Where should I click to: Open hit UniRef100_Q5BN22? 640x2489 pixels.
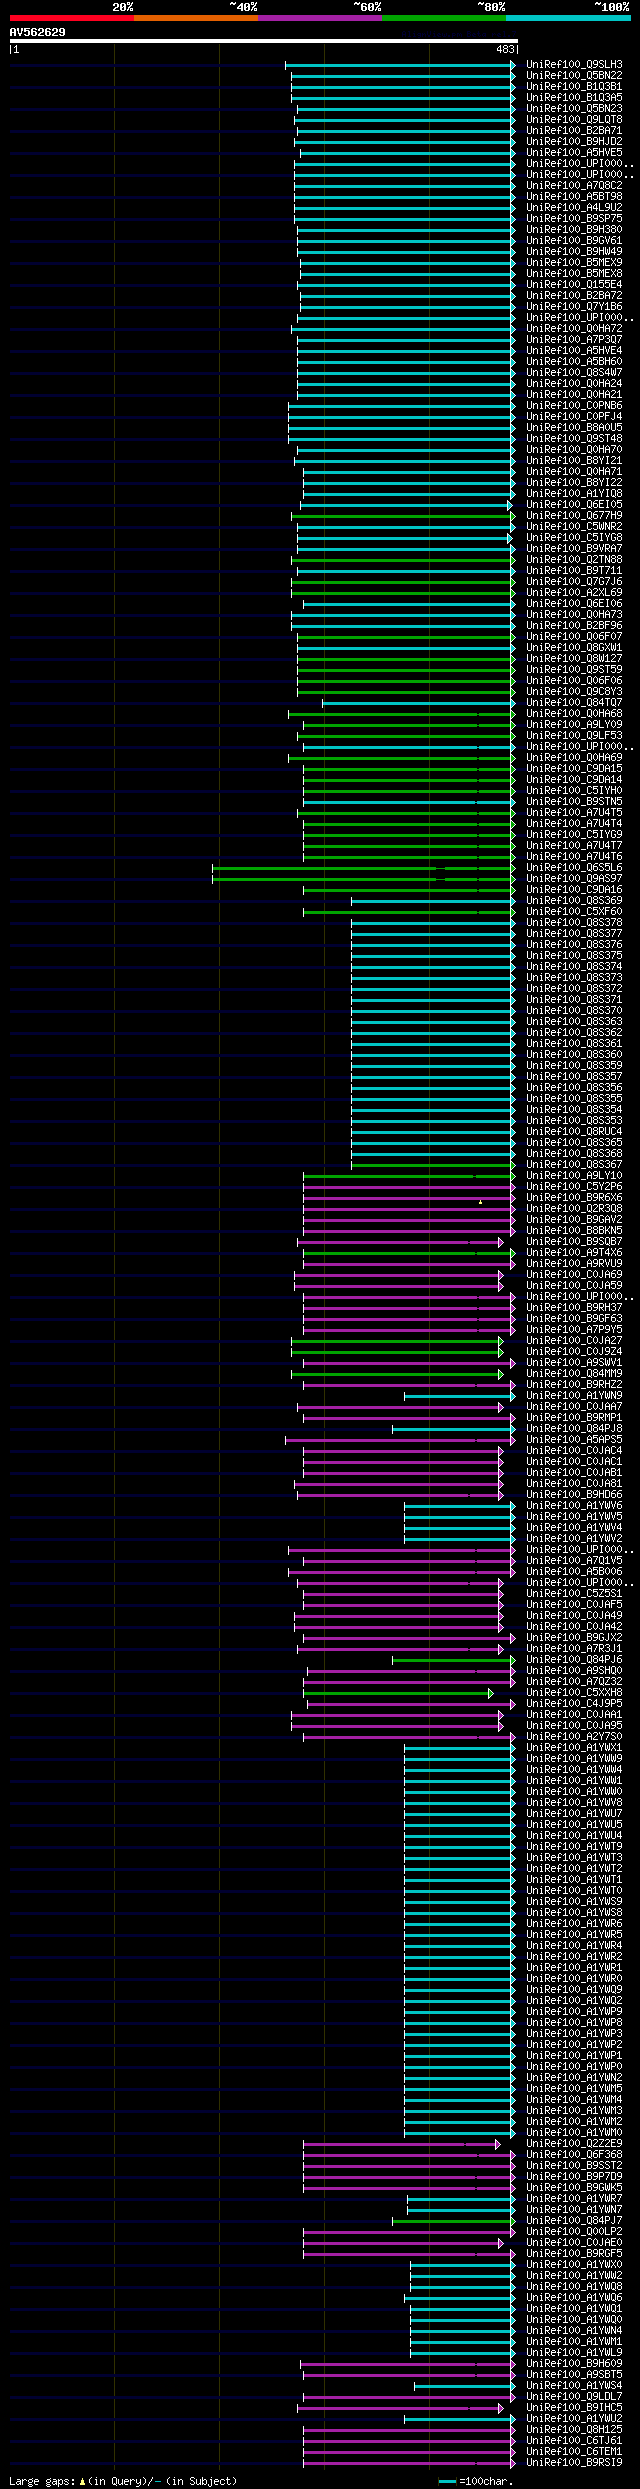click(x=574, y=76)
